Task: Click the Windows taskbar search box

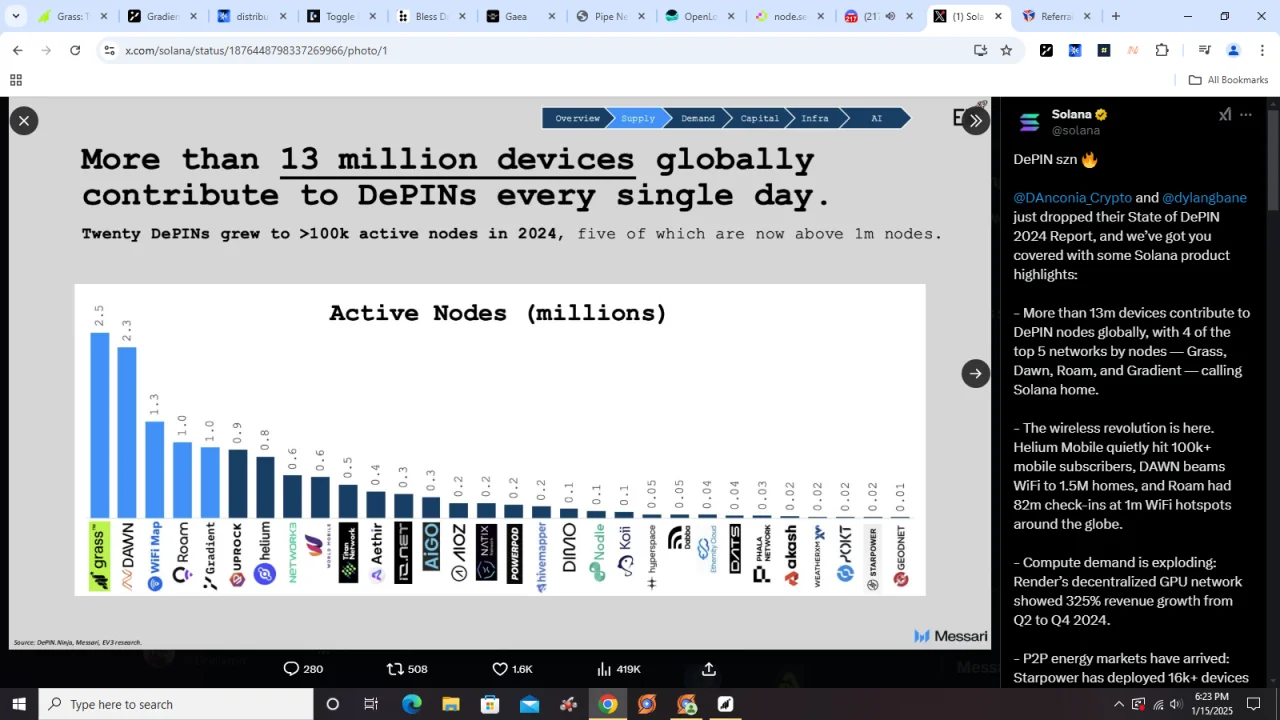Action: (x=176, y=704)
